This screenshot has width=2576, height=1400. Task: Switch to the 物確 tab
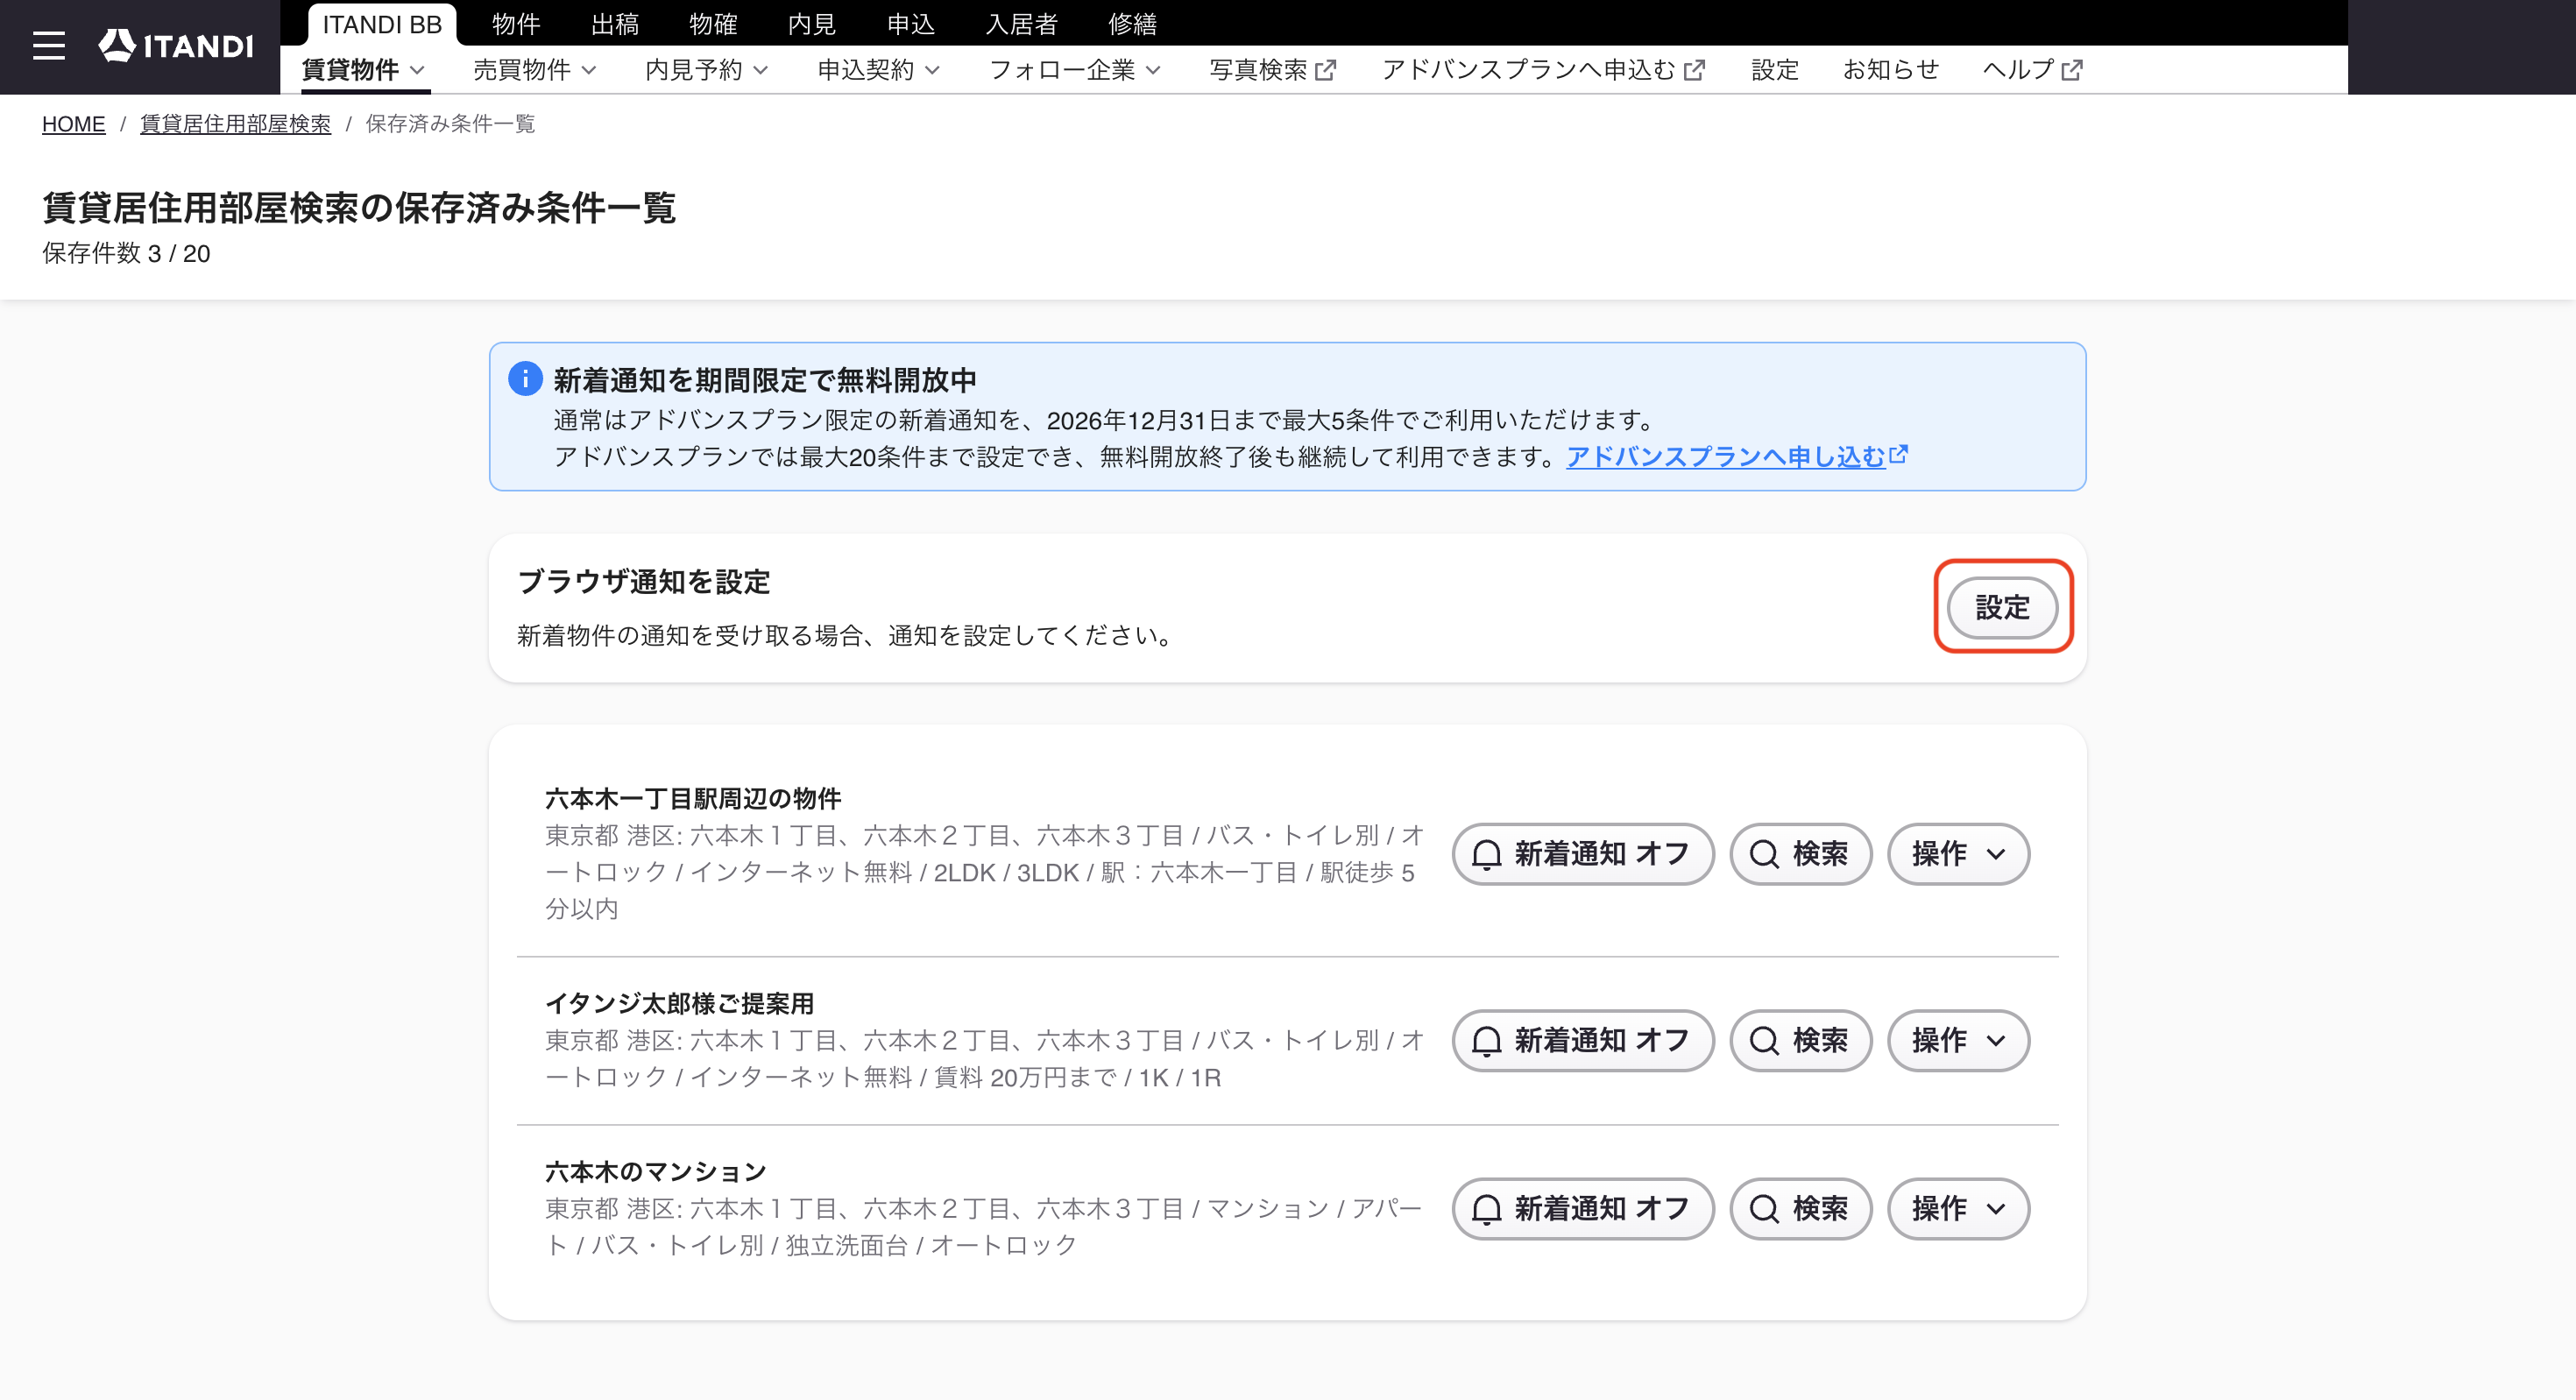click(x=713, y=24)
